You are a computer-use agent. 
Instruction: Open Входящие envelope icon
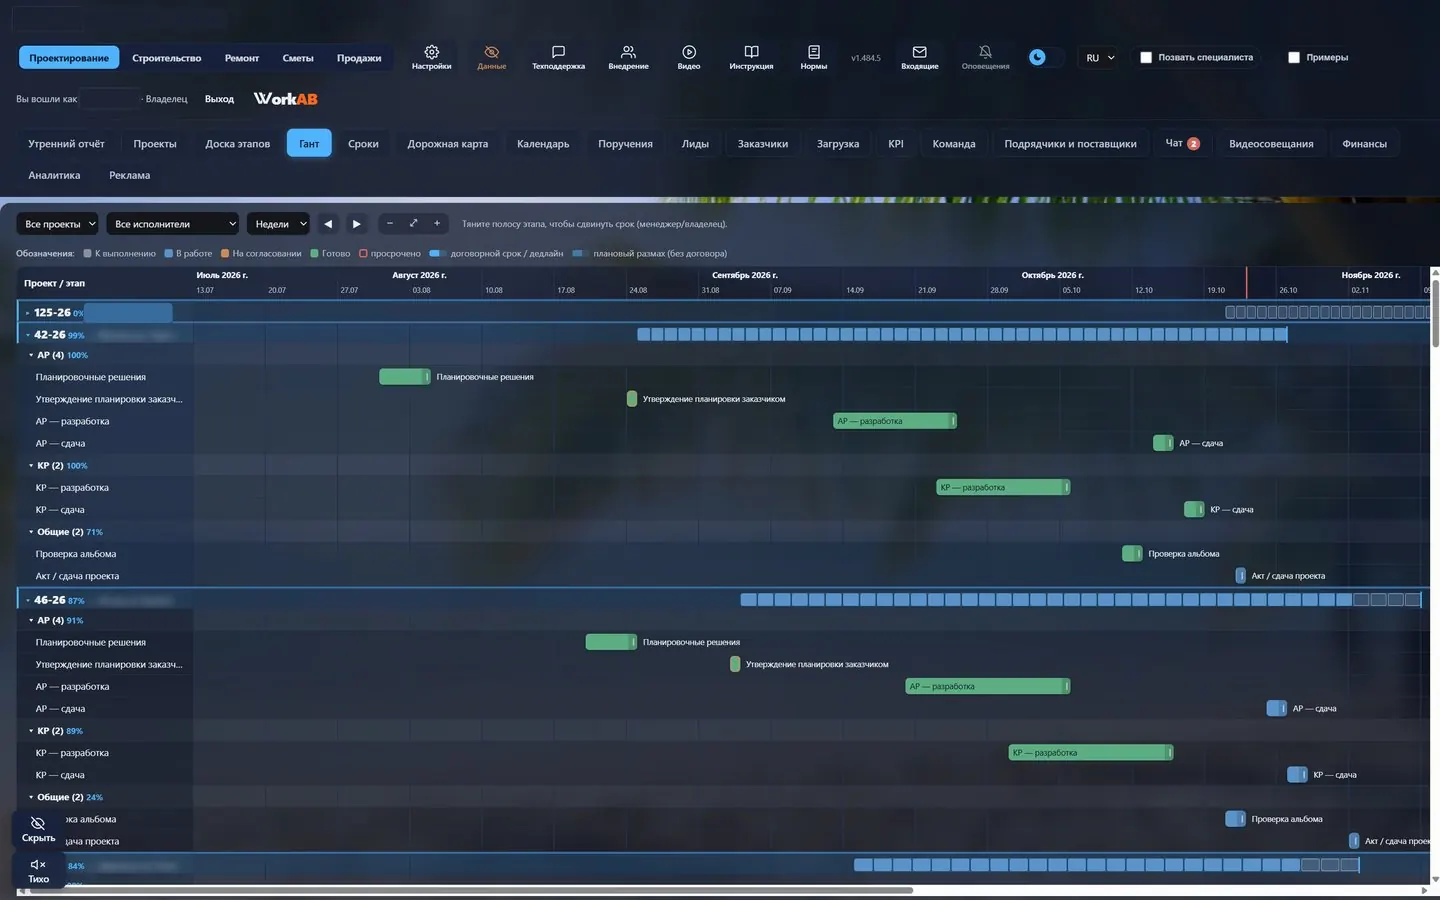pos(919,52)
